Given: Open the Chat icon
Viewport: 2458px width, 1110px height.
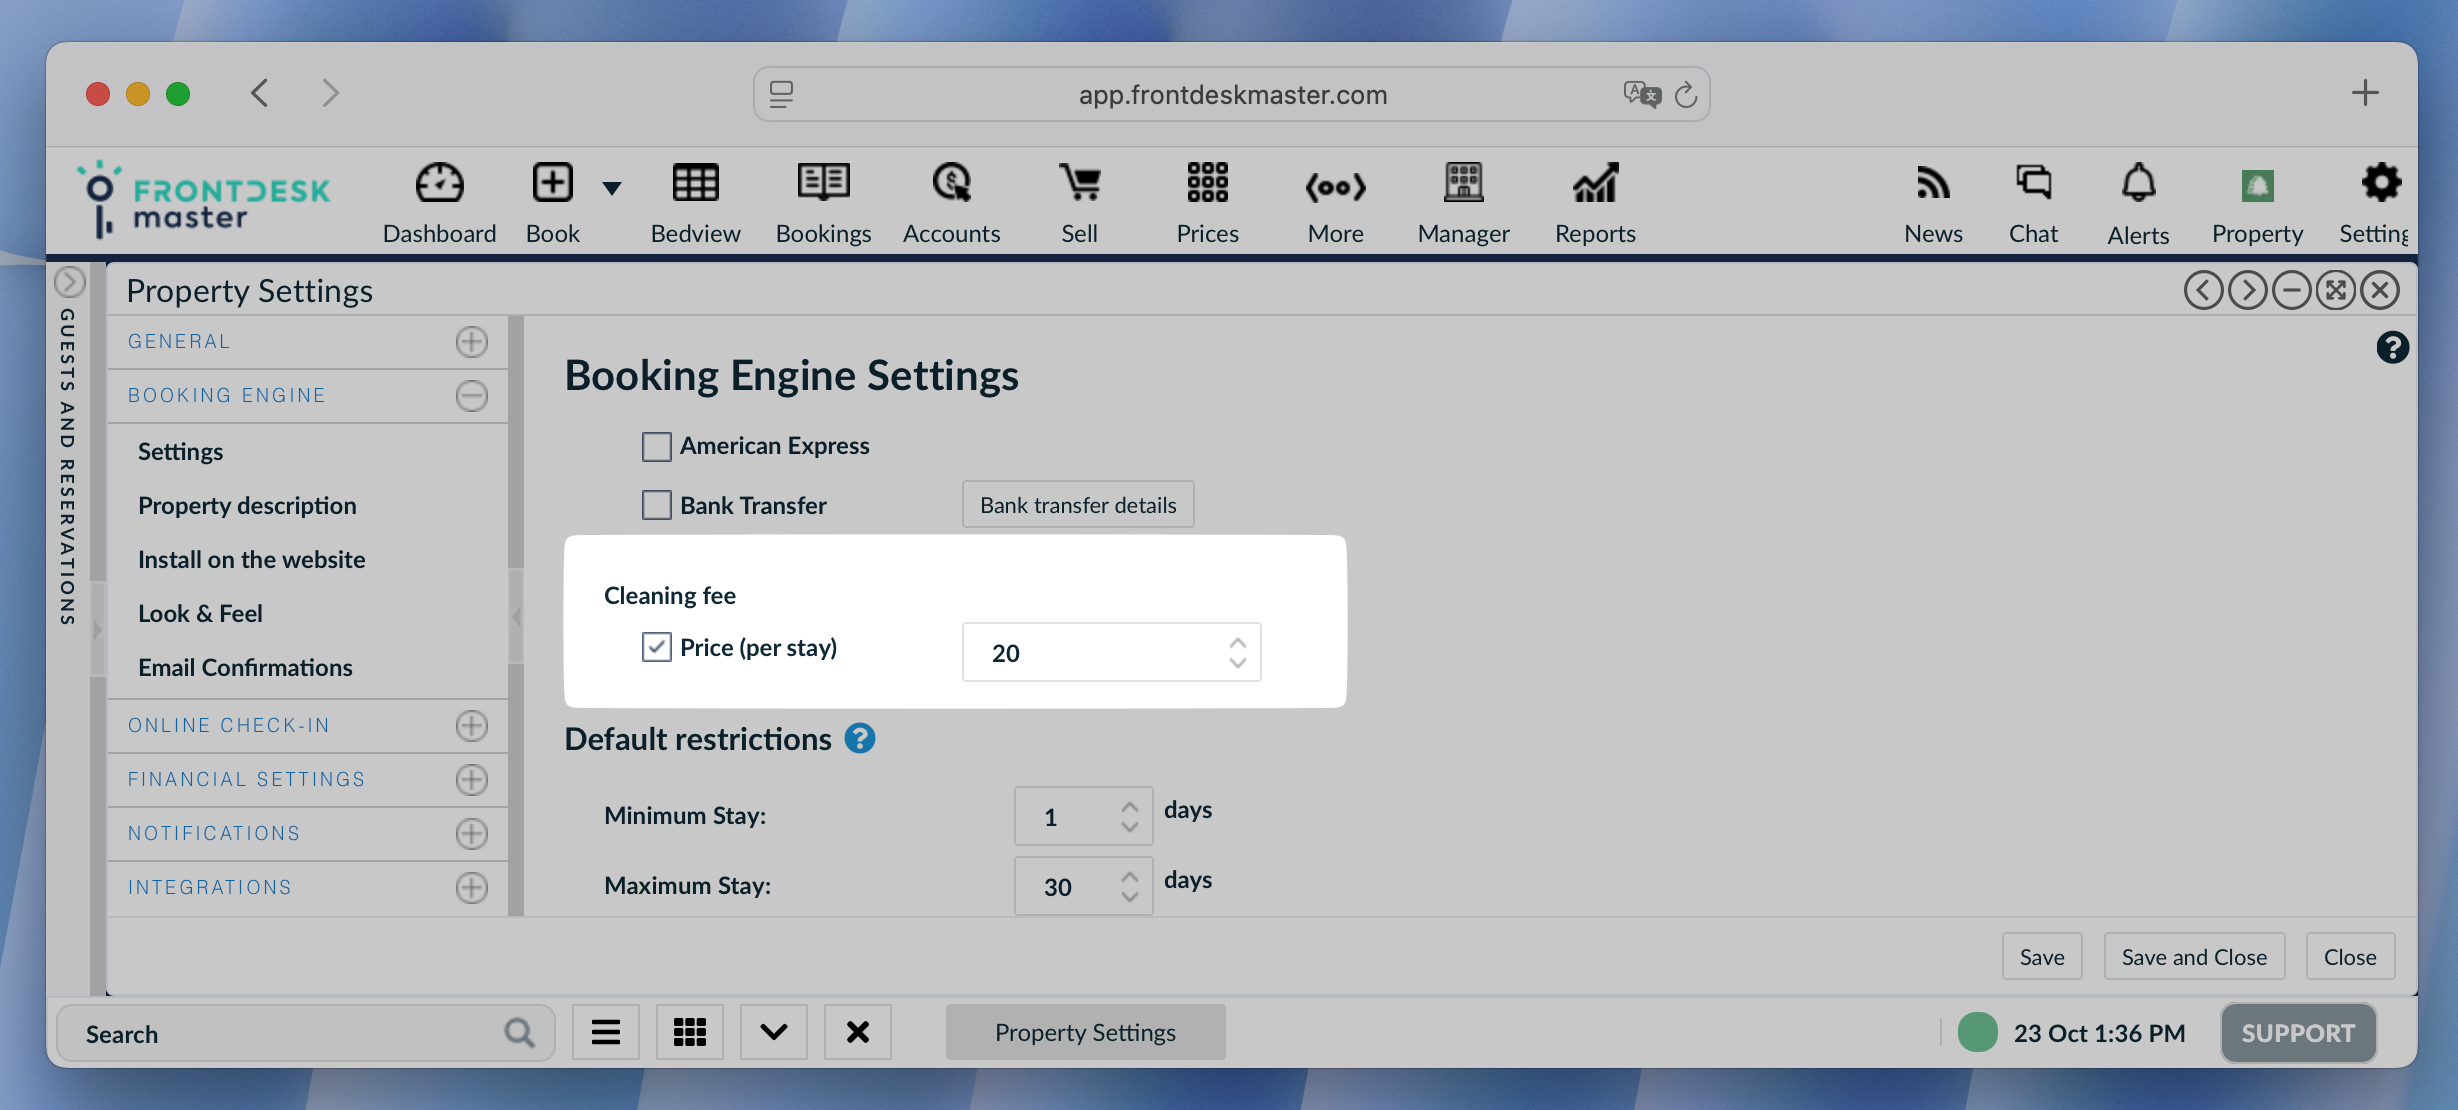Looking at the screenshot, I should tap(2033, 184).
